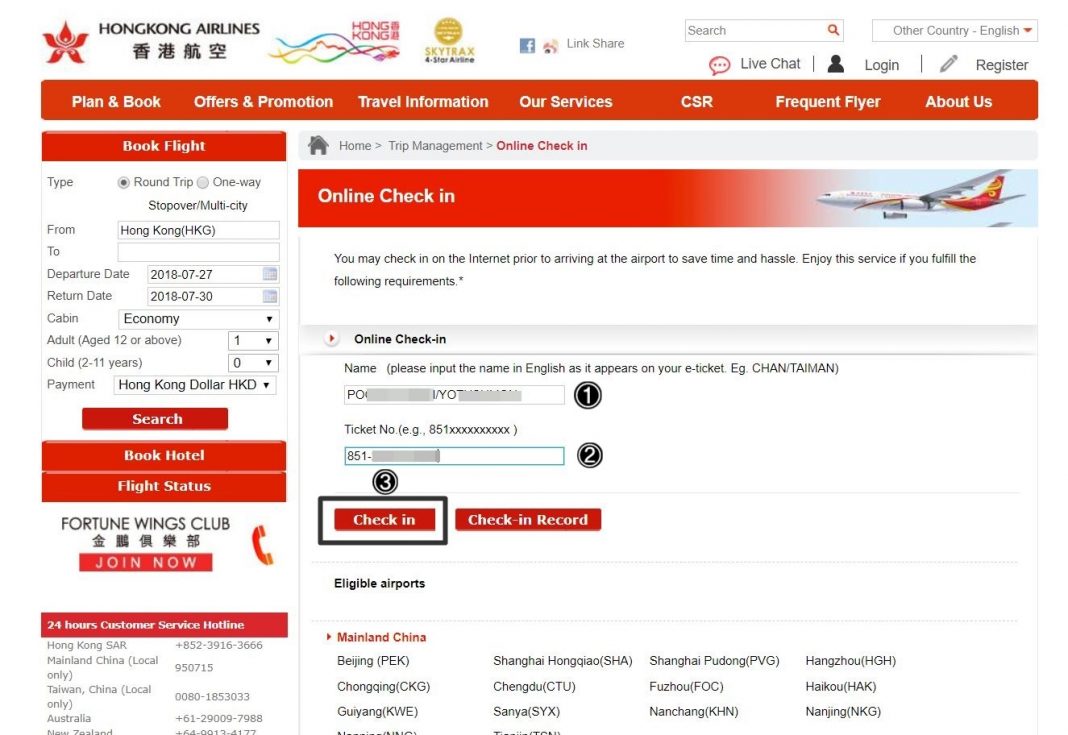Click the passenger Name input field
The image size is (1068, 735).
tap(454, 395)
